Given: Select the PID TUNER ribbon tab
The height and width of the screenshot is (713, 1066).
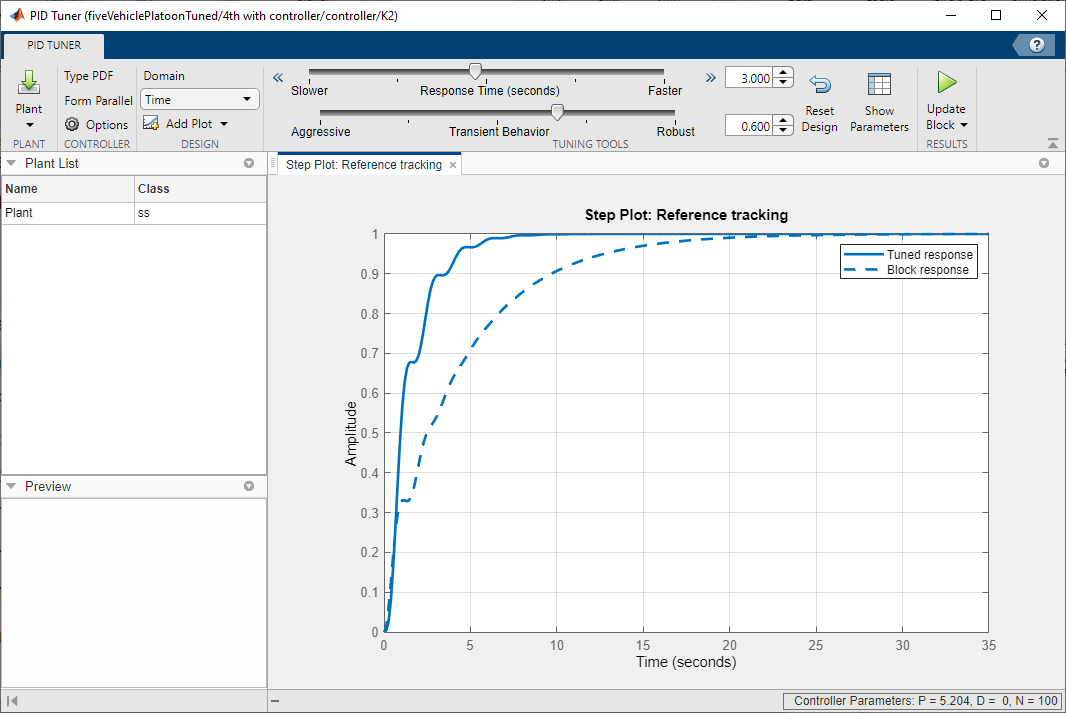Looking at the screenshot, I should pyautogui.click(x=55, y=45).
